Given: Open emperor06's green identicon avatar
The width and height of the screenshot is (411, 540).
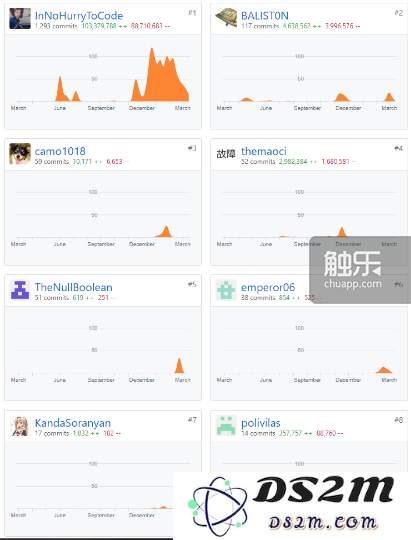Looking at the screenshot, I should pyautogui.click(x=226, y=290).
